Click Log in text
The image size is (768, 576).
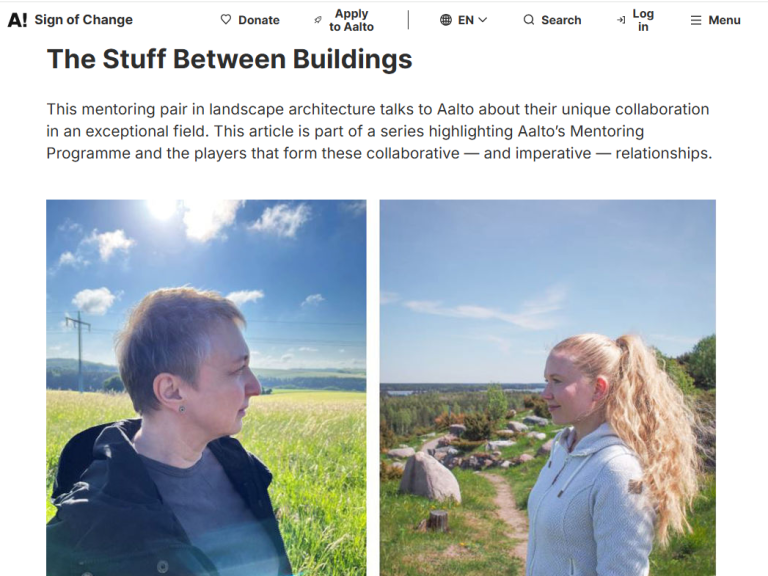[x=643, y=20]
